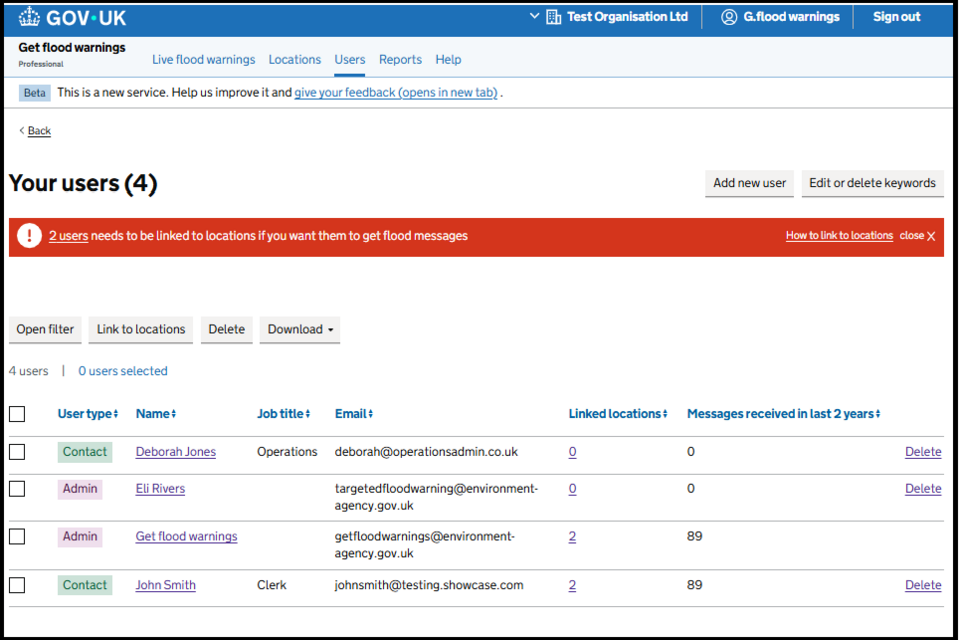Viewport: 960px width, 640px height.
Task: Sort by Messages received in last 2 years
Action: [783, 414]
